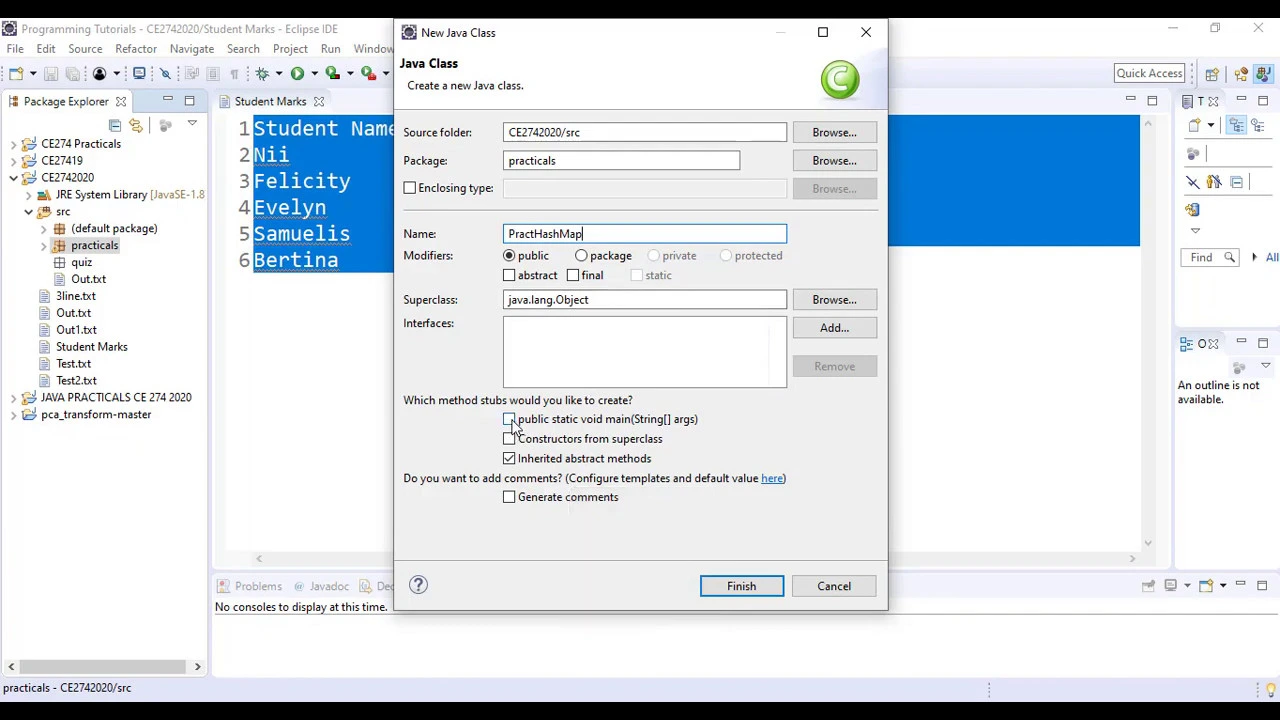
Task: Select the public modifier radio button
Action: 509,256
